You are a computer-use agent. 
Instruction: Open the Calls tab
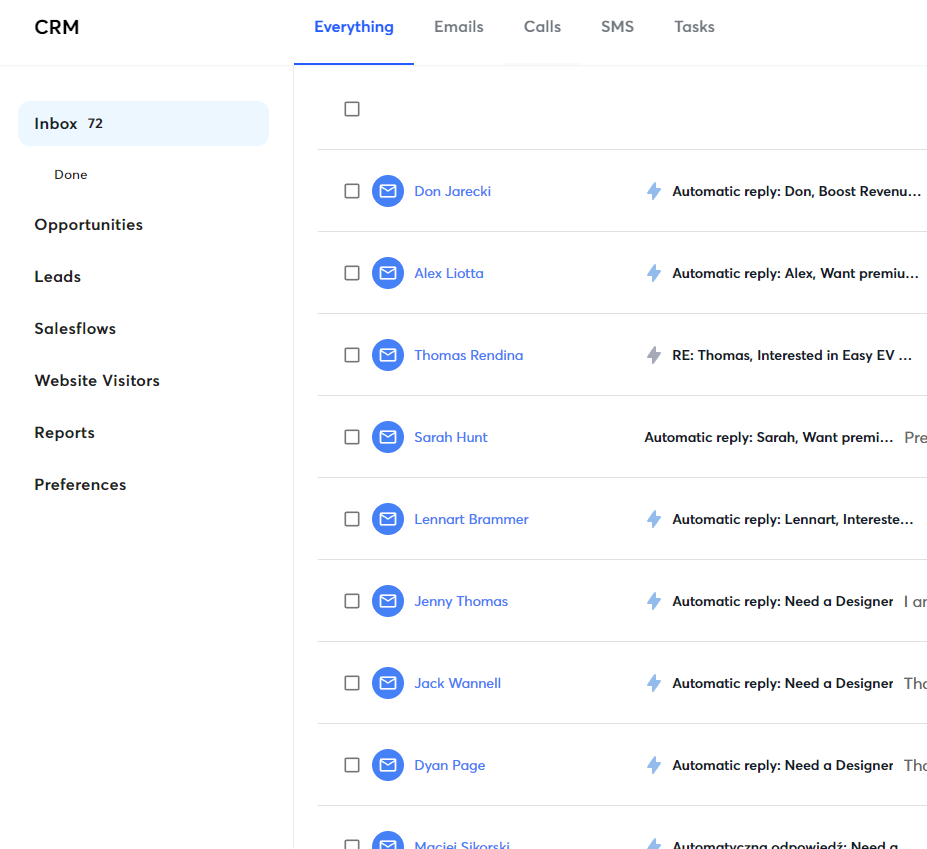(x=542, y=27)
